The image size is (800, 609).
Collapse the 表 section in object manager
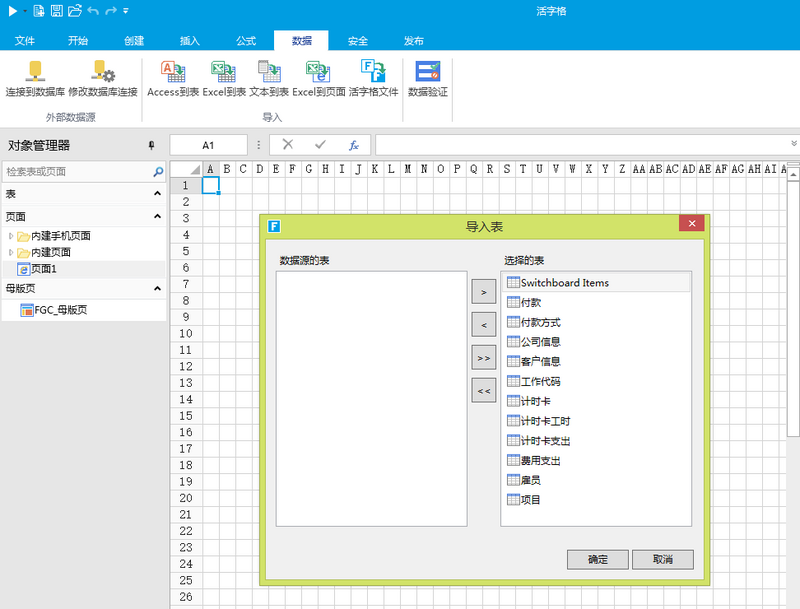click(x=157, y=194)
